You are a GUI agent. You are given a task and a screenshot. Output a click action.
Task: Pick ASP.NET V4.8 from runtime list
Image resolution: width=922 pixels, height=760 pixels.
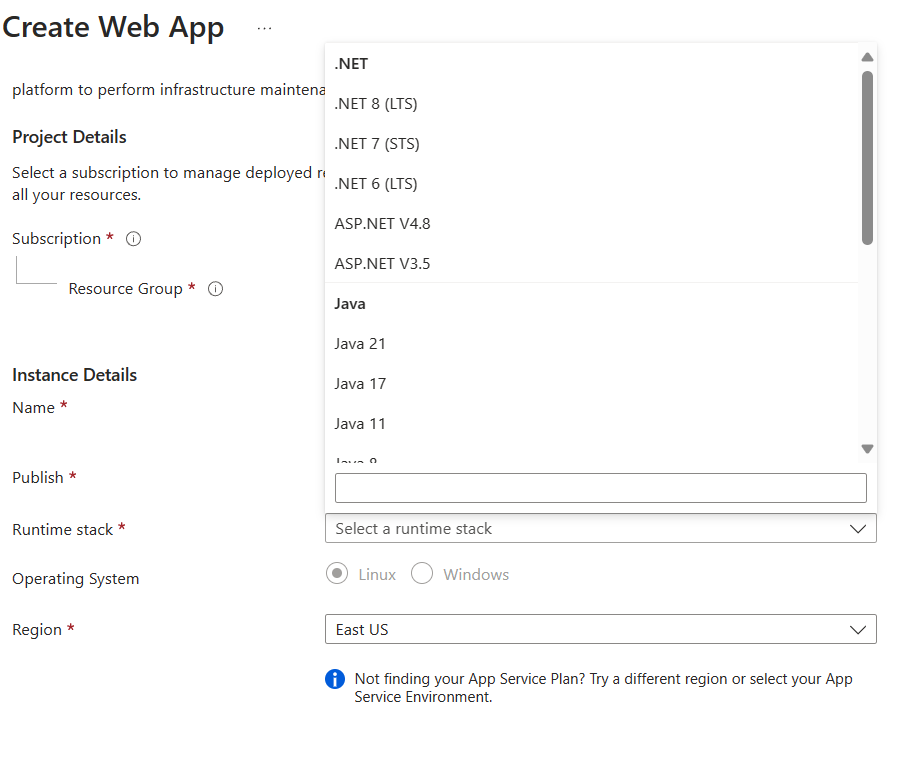383,224
